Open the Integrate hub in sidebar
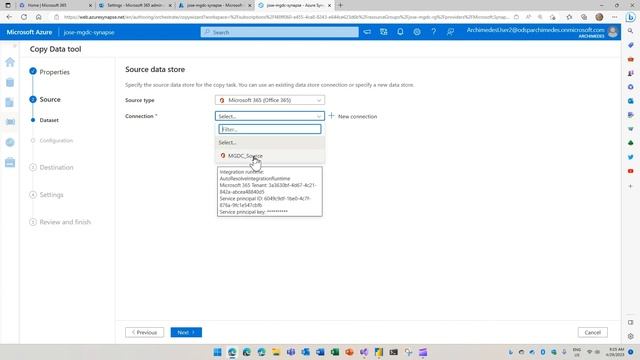Viewport: 640px width, 360px height. pos(10,122)
